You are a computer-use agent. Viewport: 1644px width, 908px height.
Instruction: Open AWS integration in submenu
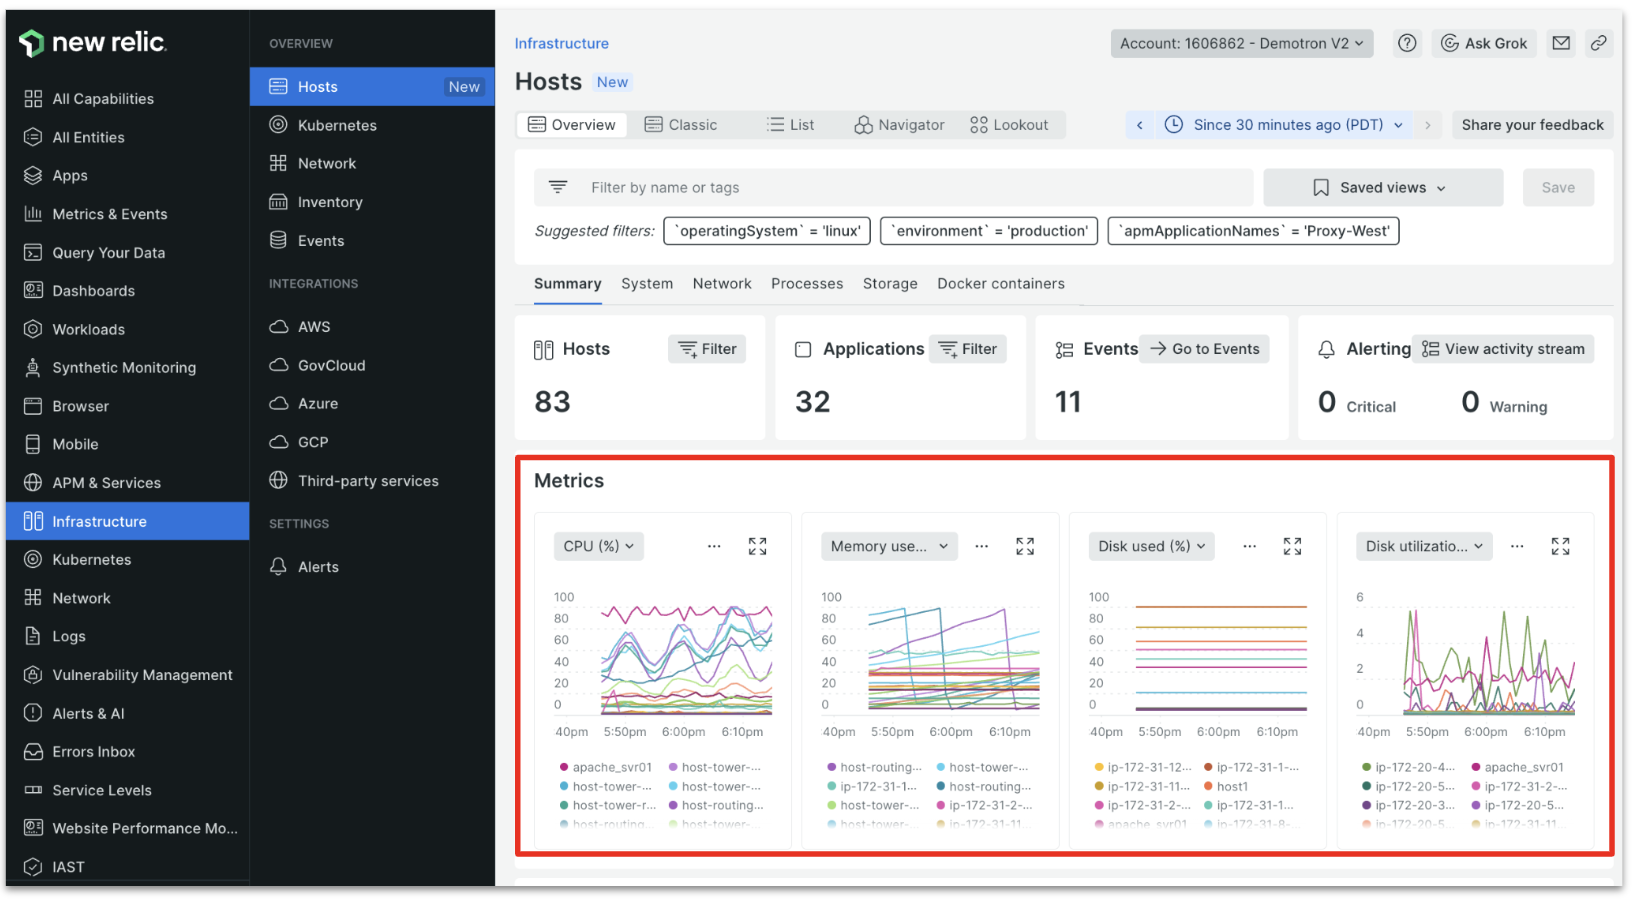tap(372, 327)
